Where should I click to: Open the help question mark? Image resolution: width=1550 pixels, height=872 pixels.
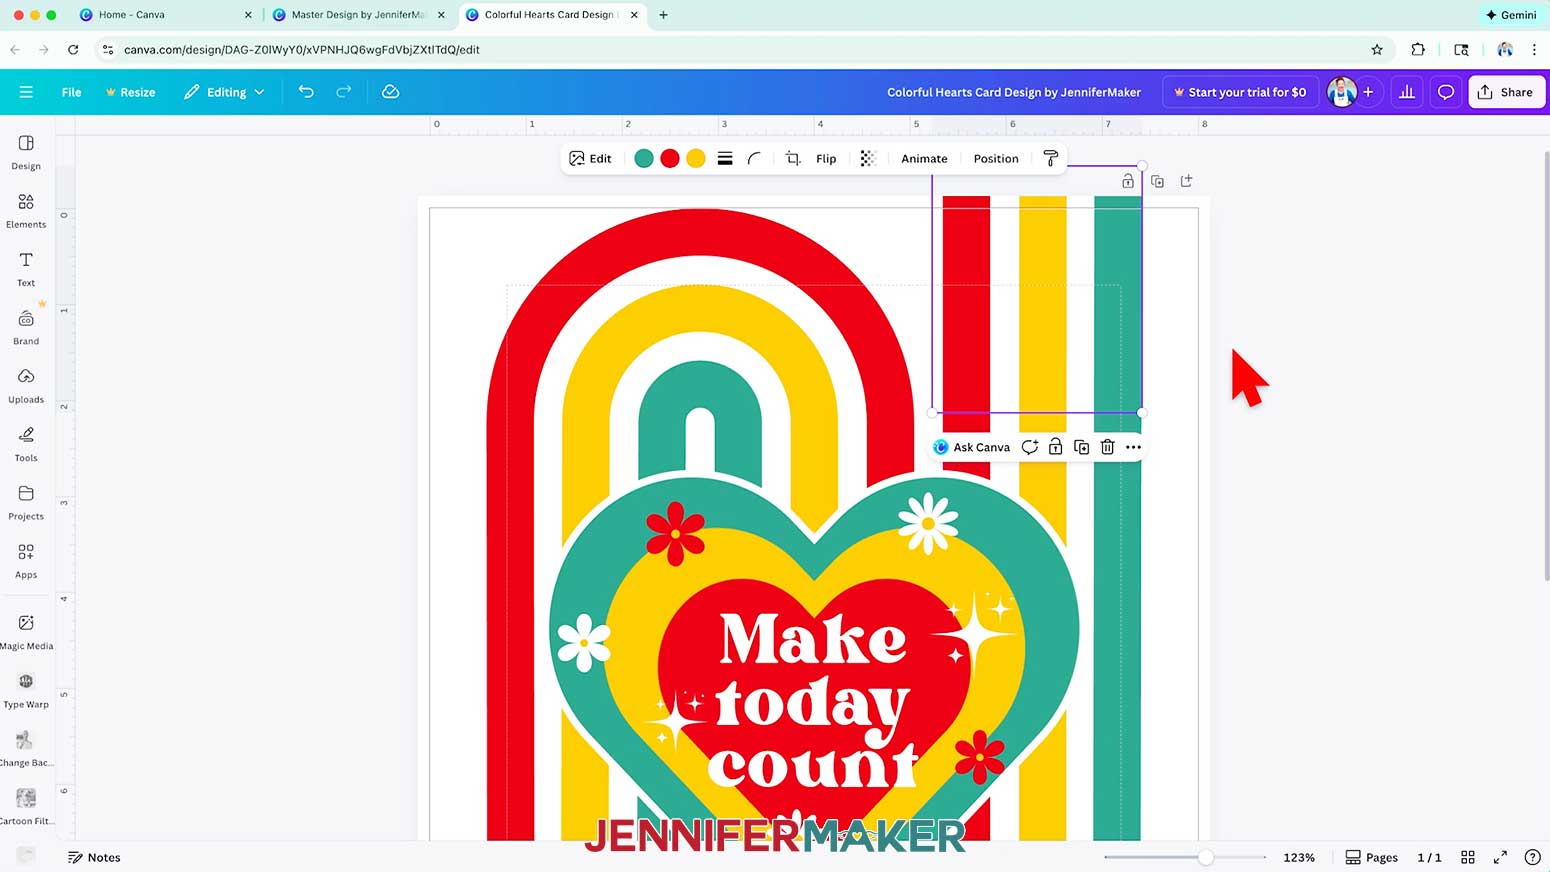click(x=1532, y=857)
